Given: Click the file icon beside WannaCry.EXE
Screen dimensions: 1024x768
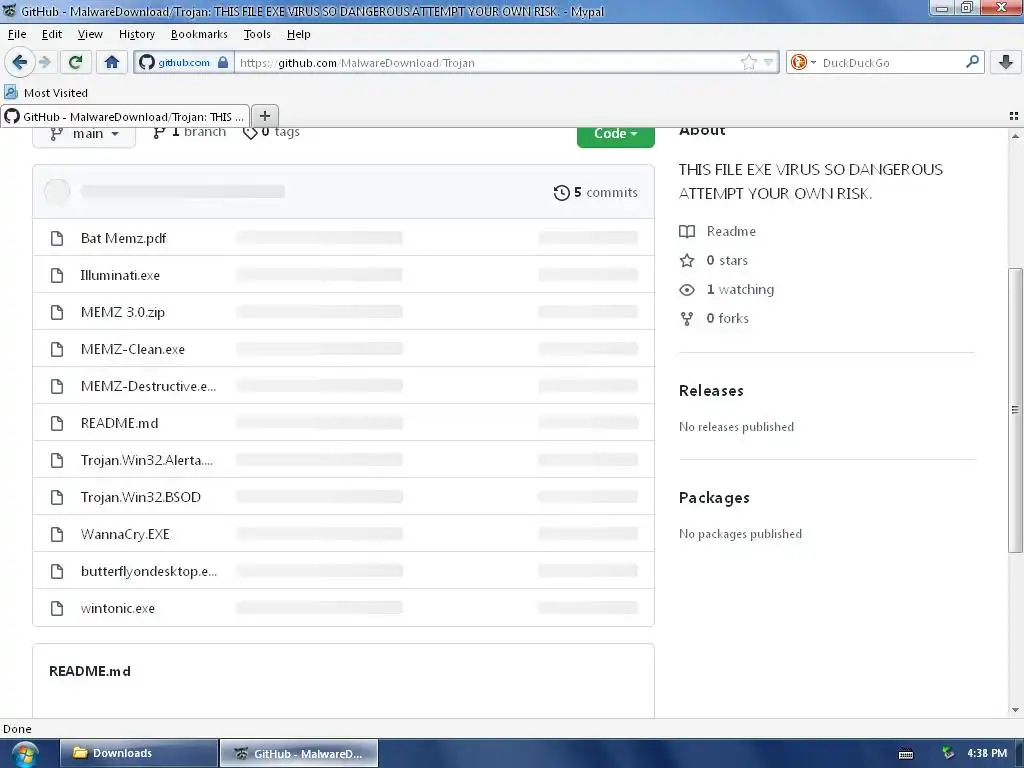Looking at the screenshot, I should pos(57,534).
